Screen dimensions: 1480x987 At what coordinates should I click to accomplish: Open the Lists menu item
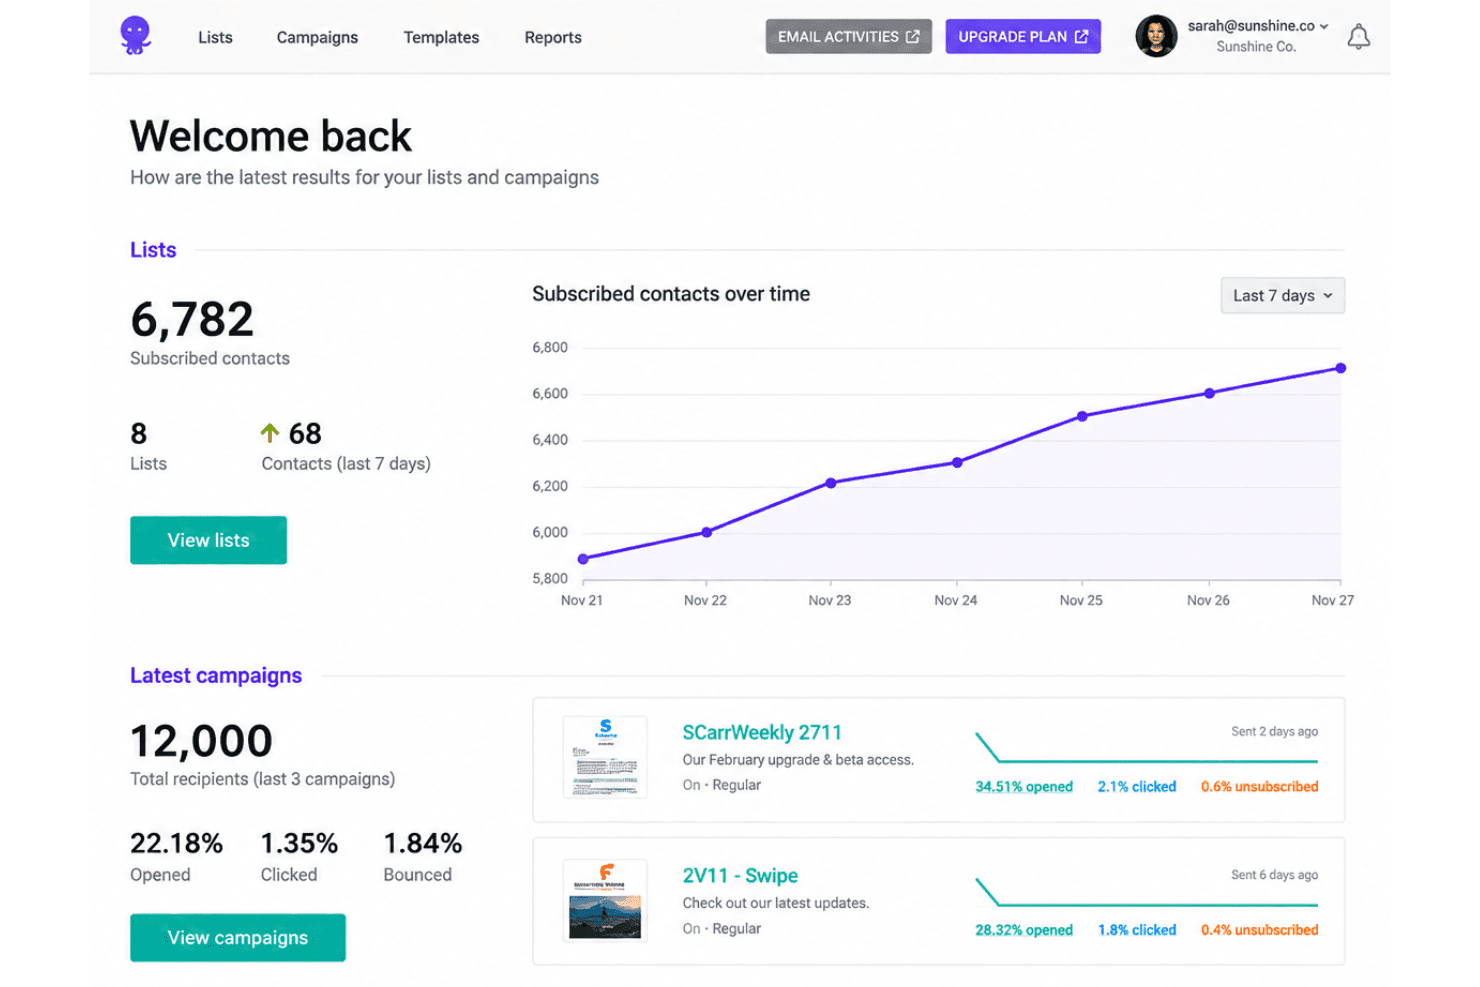click(x=215, y=37)
